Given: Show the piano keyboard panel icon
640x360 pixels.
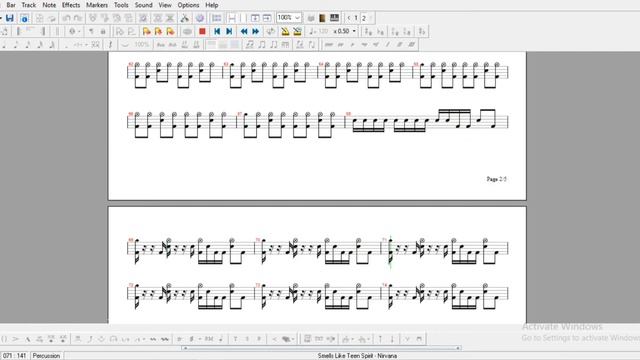Looking at the screenshot, I should click(x=334, y=18).
